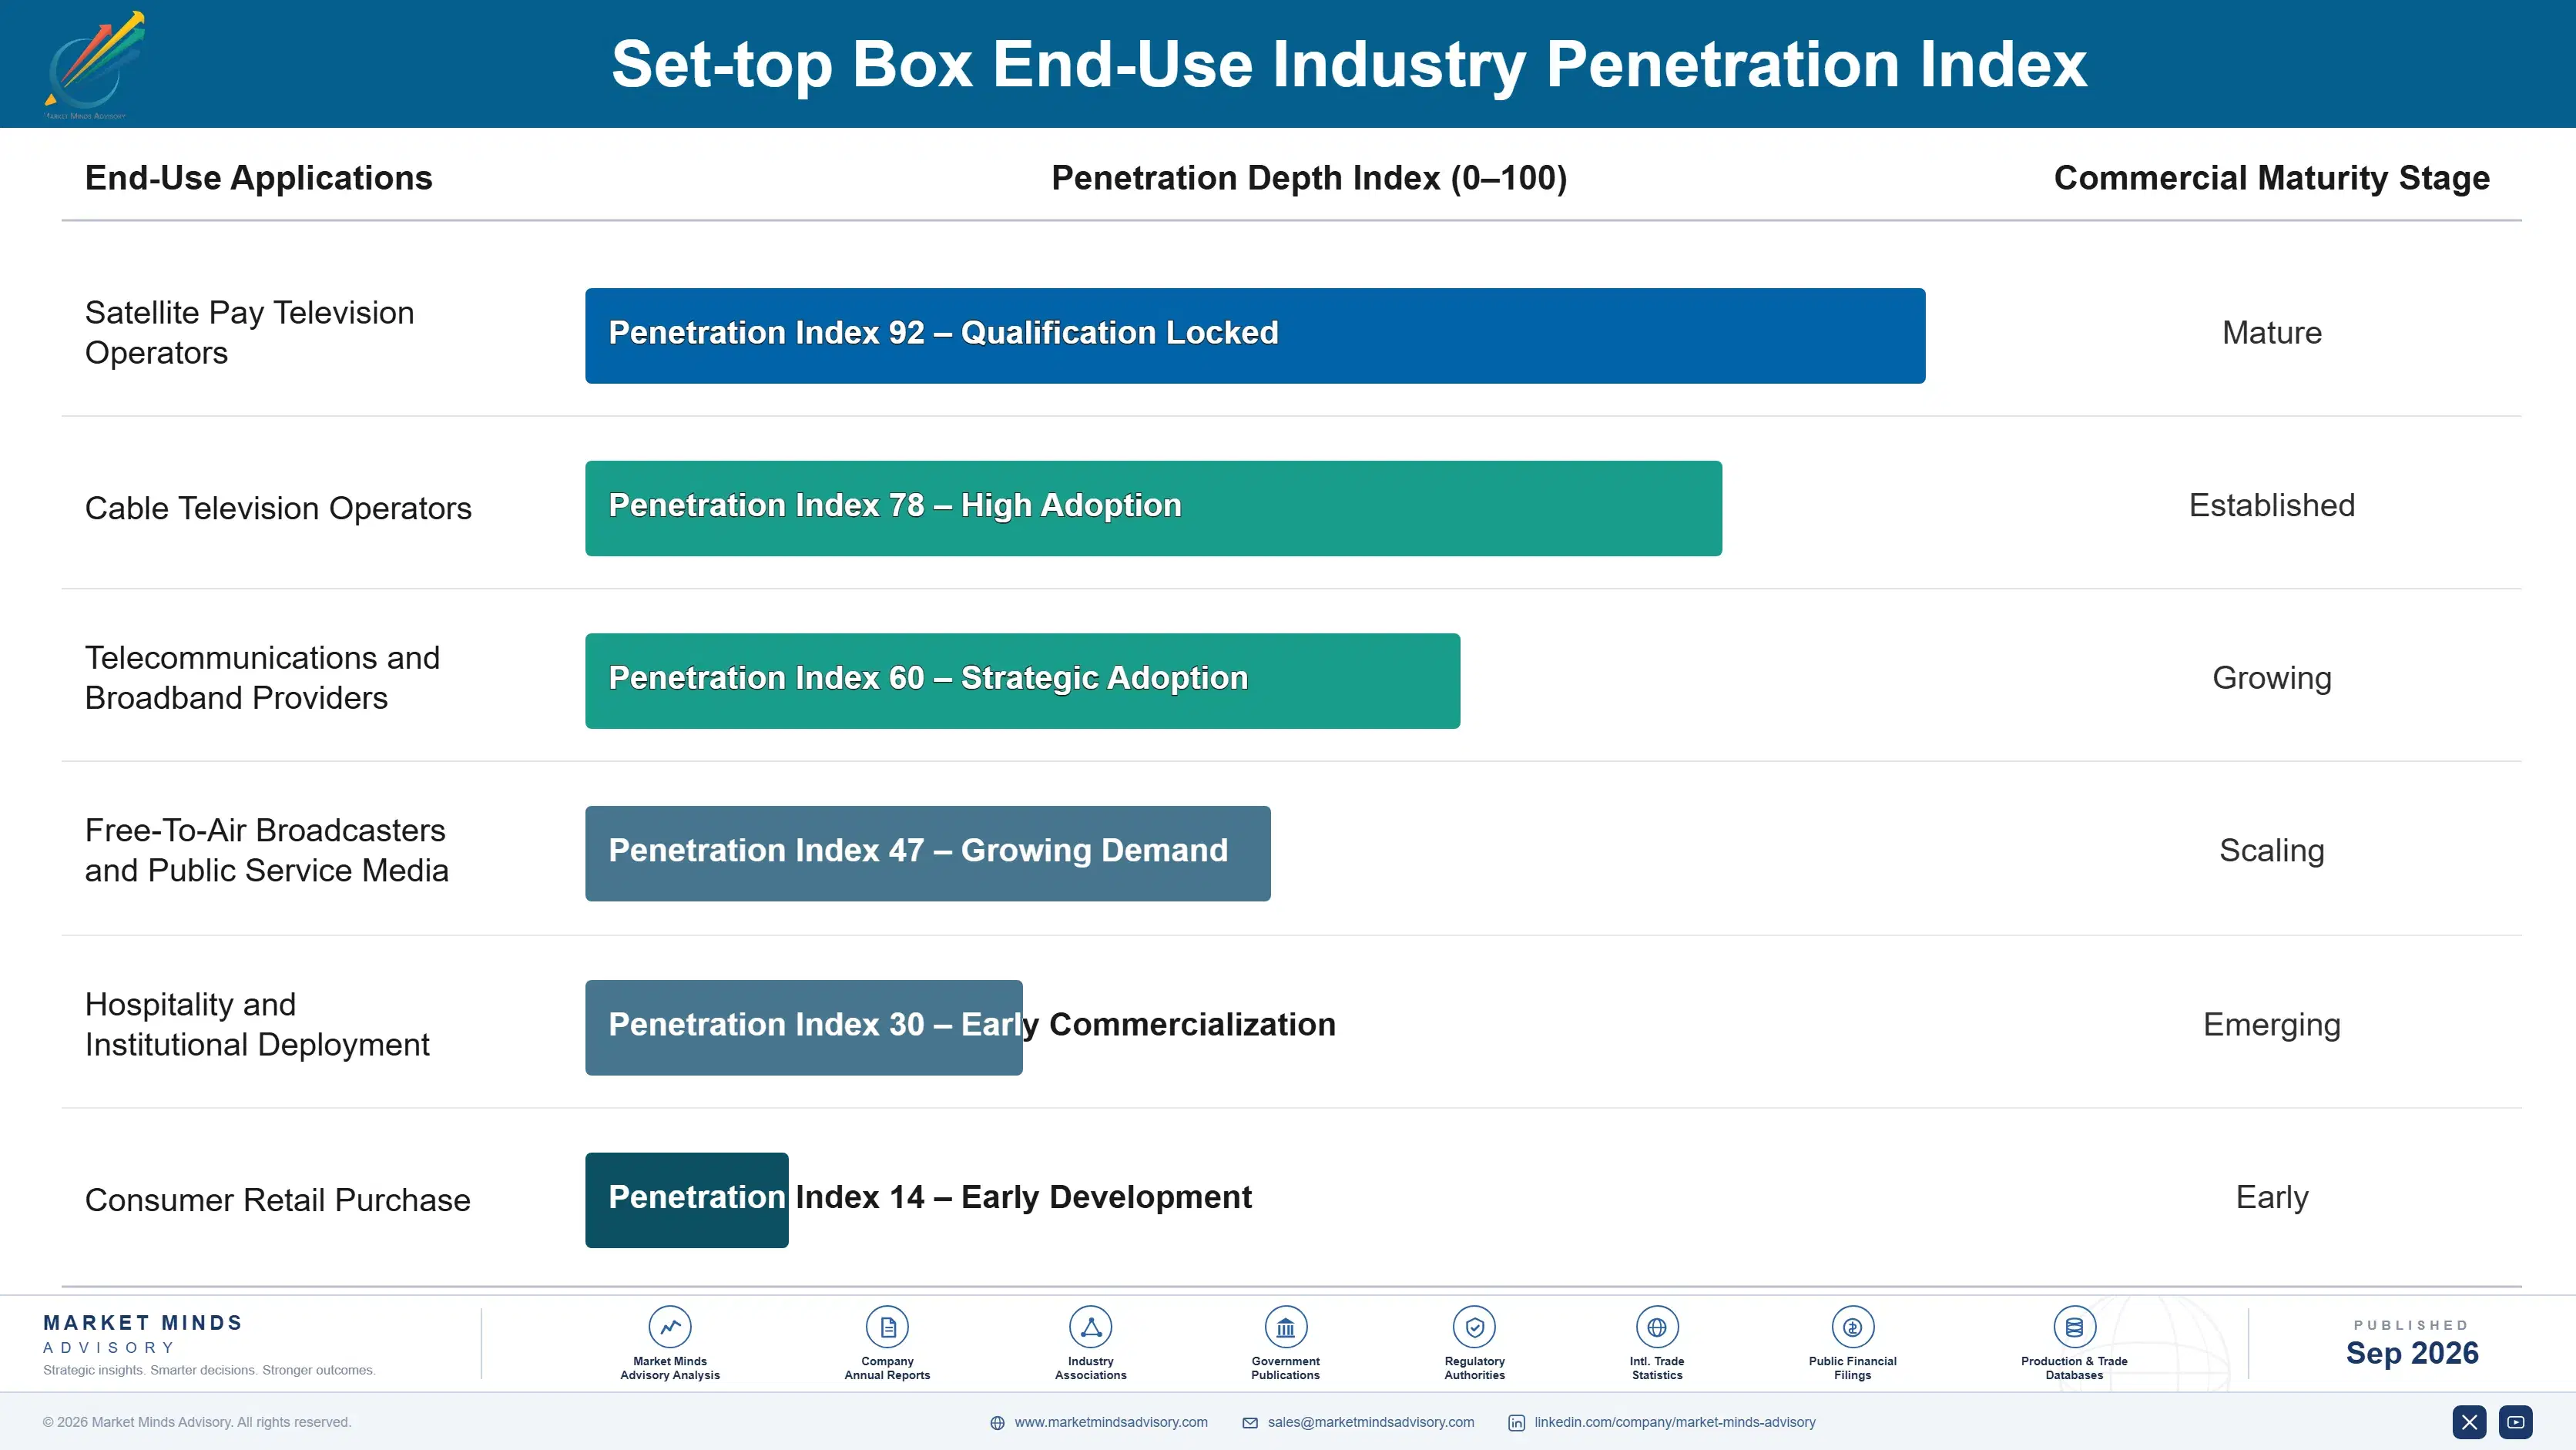Click the X social icon in footer
Viewport: 2576px width, 1450px height.
pyautogui.click(x=2469, y=1422)
